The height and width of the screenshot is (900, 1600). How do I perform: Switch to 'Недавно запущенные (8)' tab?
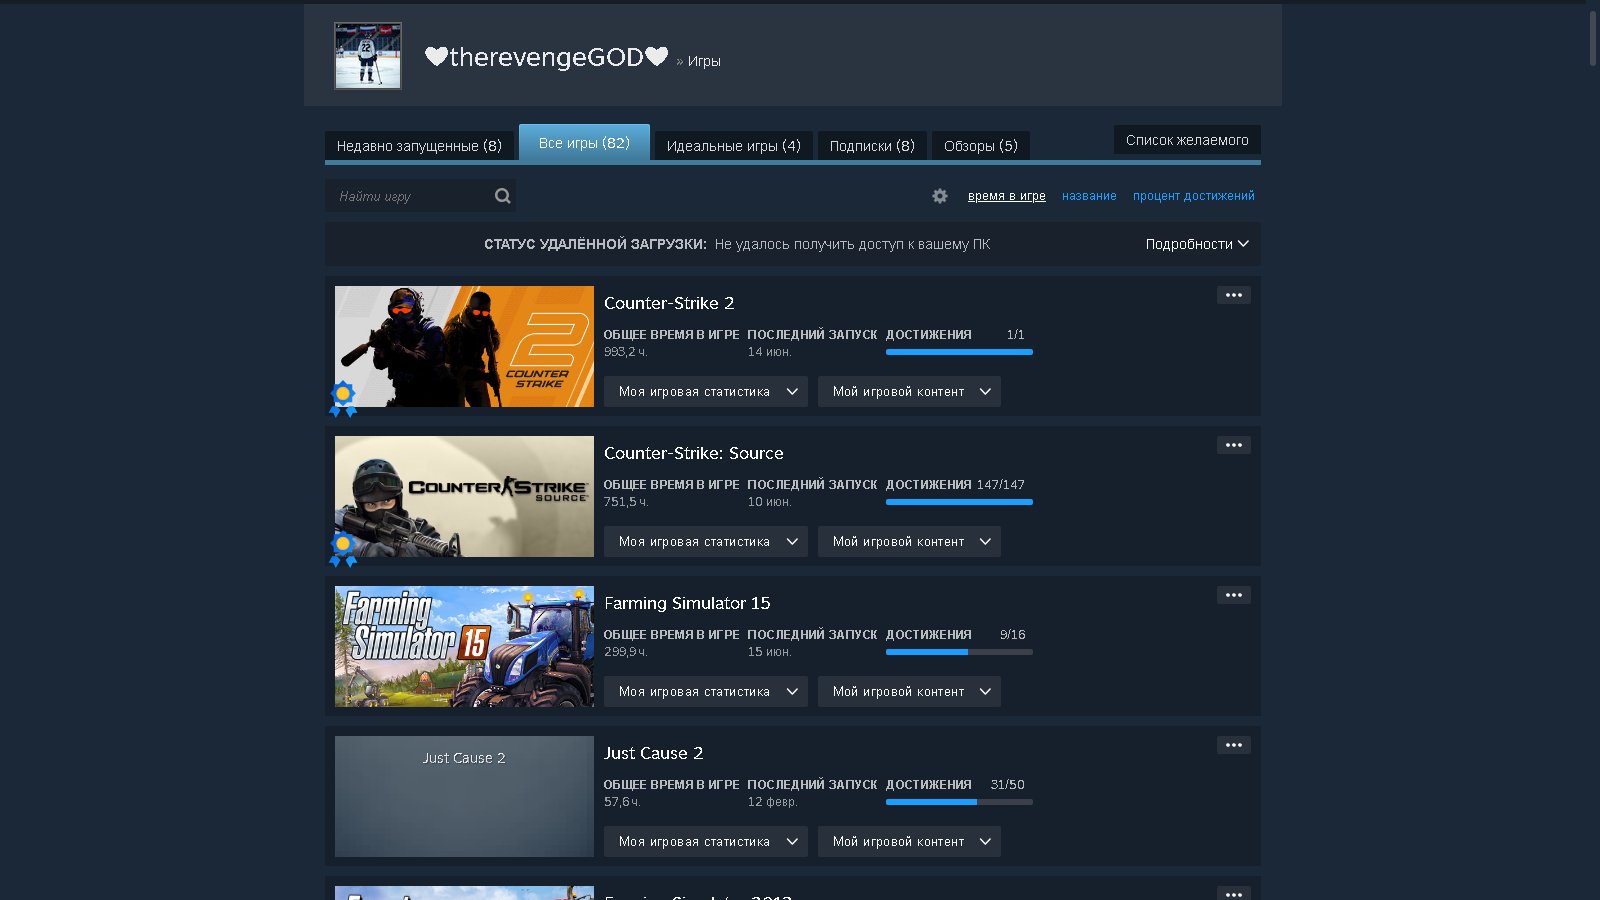click(419, 146)
